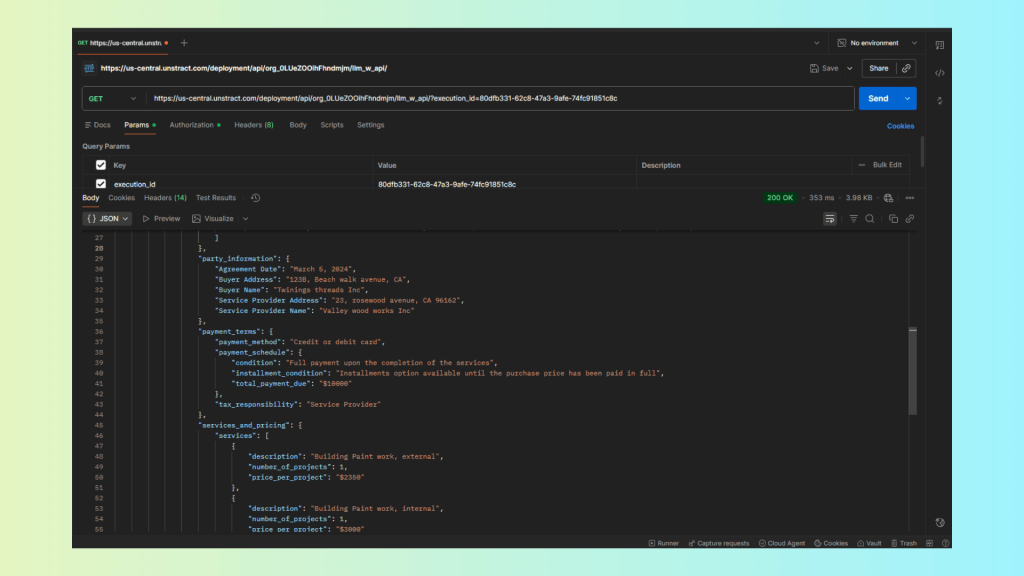Open Trash from the status bar

pos(903,543)
